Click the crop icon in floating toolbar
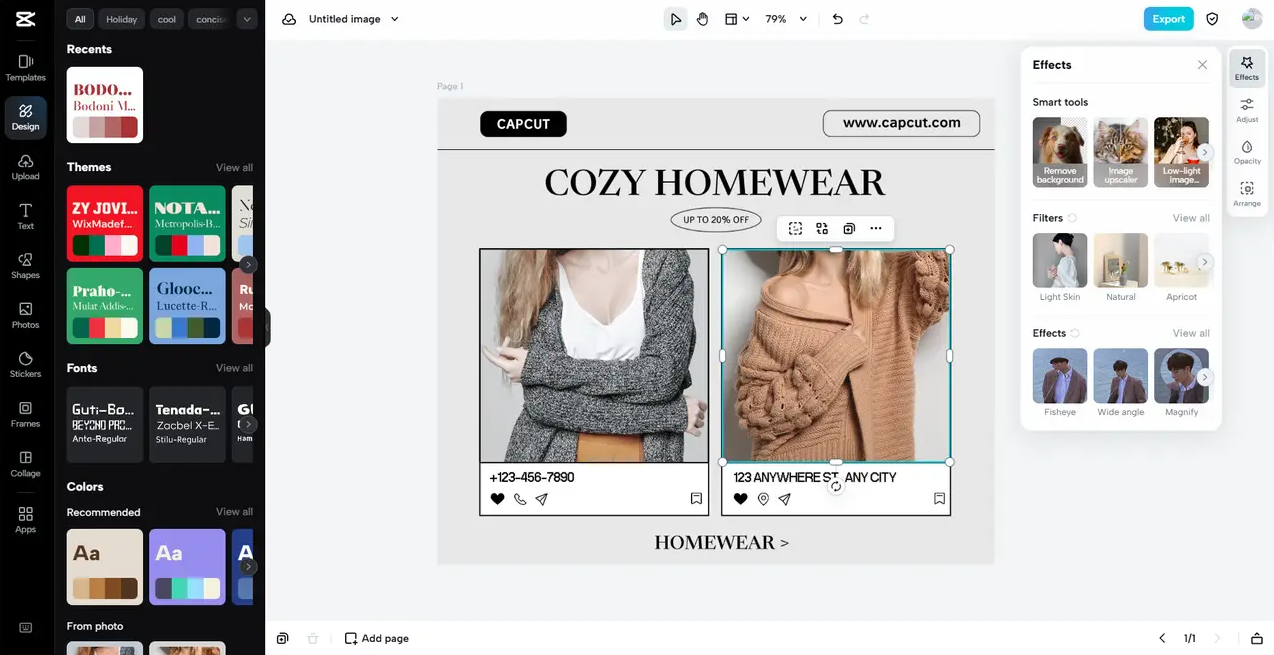This screenshot has height=655, width=1274. (x=795, y=229)
